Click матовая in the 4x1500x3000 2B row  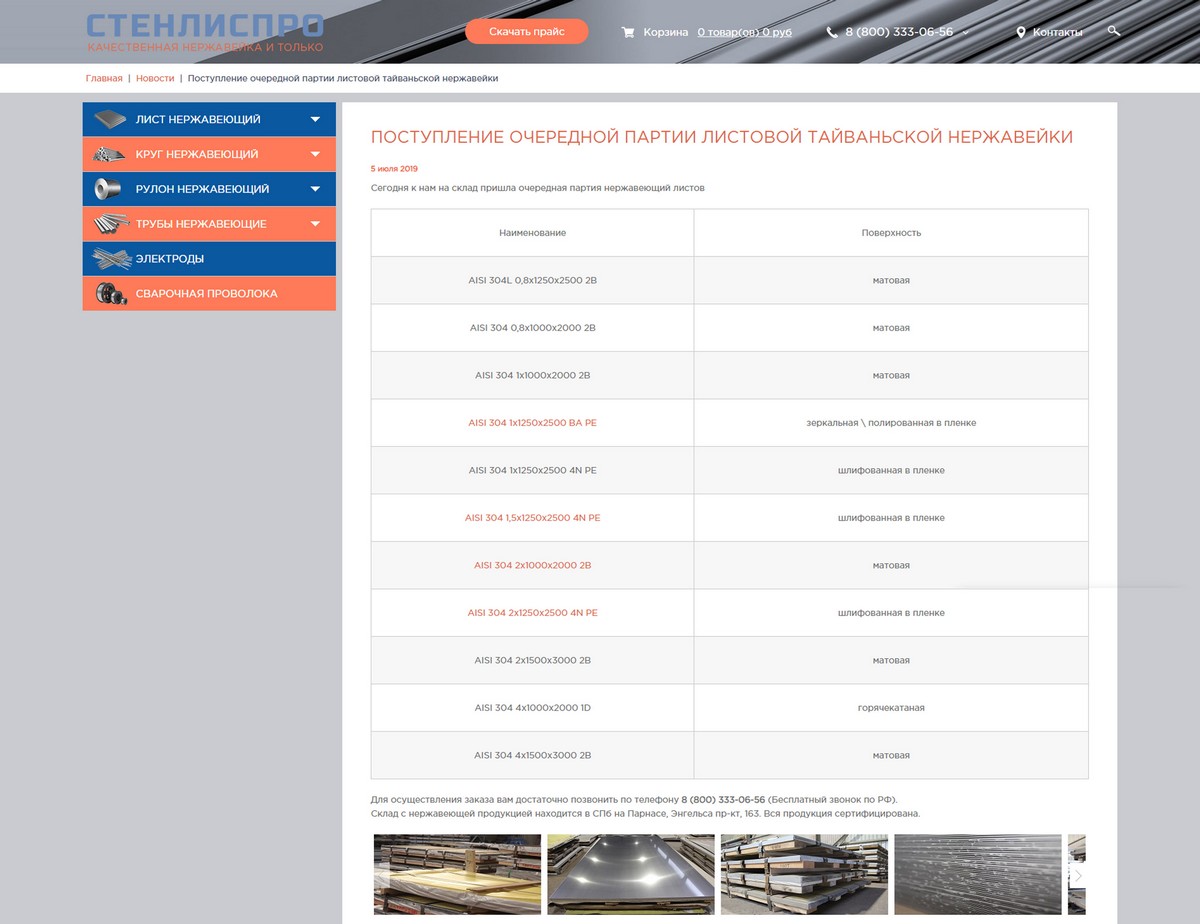891,755
